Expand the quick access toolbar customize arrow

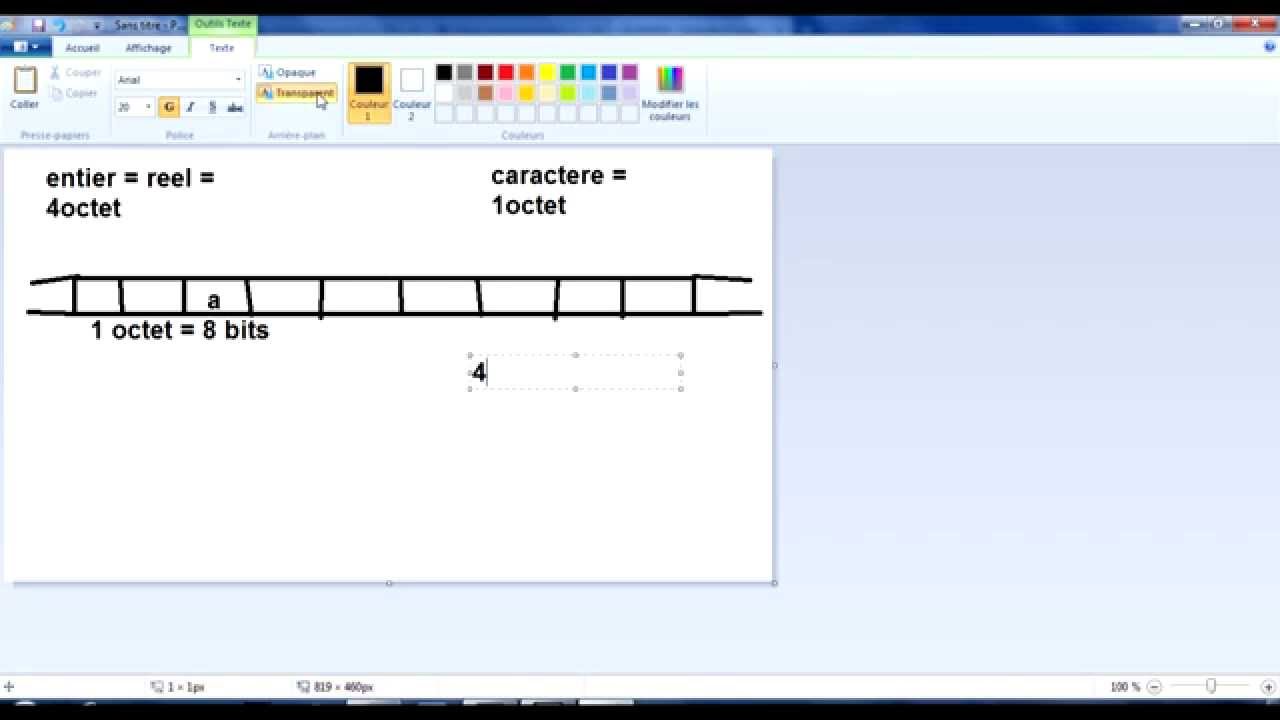[x=97, y=25]
